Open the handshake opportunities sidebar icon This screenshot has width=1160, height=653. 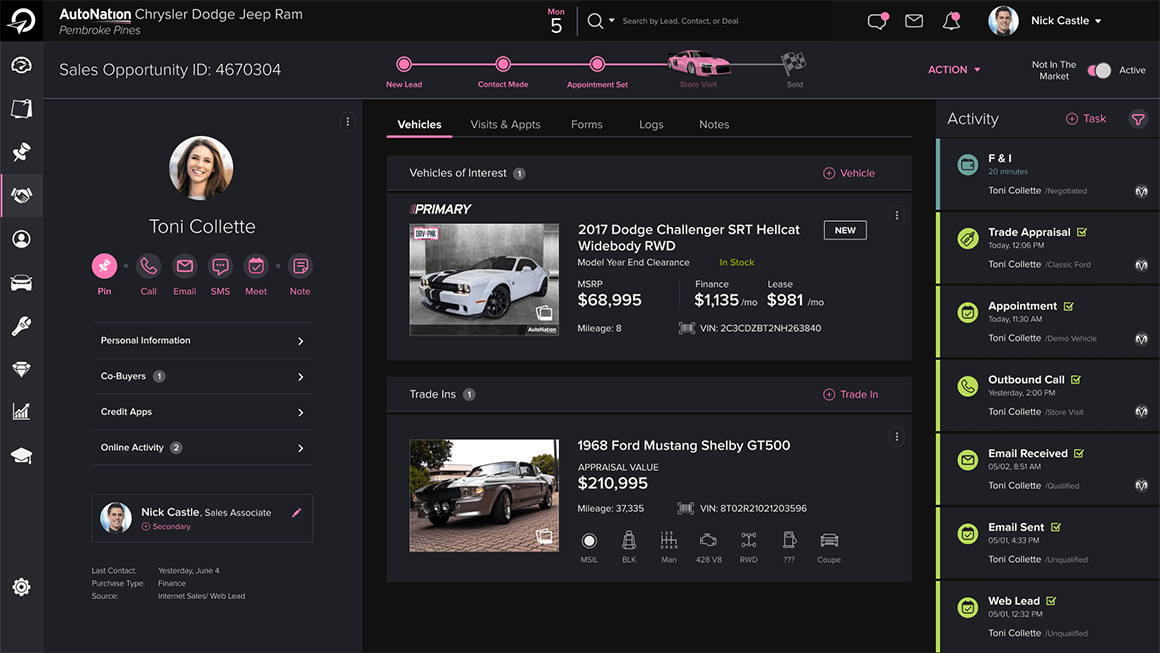pos(21,195)
